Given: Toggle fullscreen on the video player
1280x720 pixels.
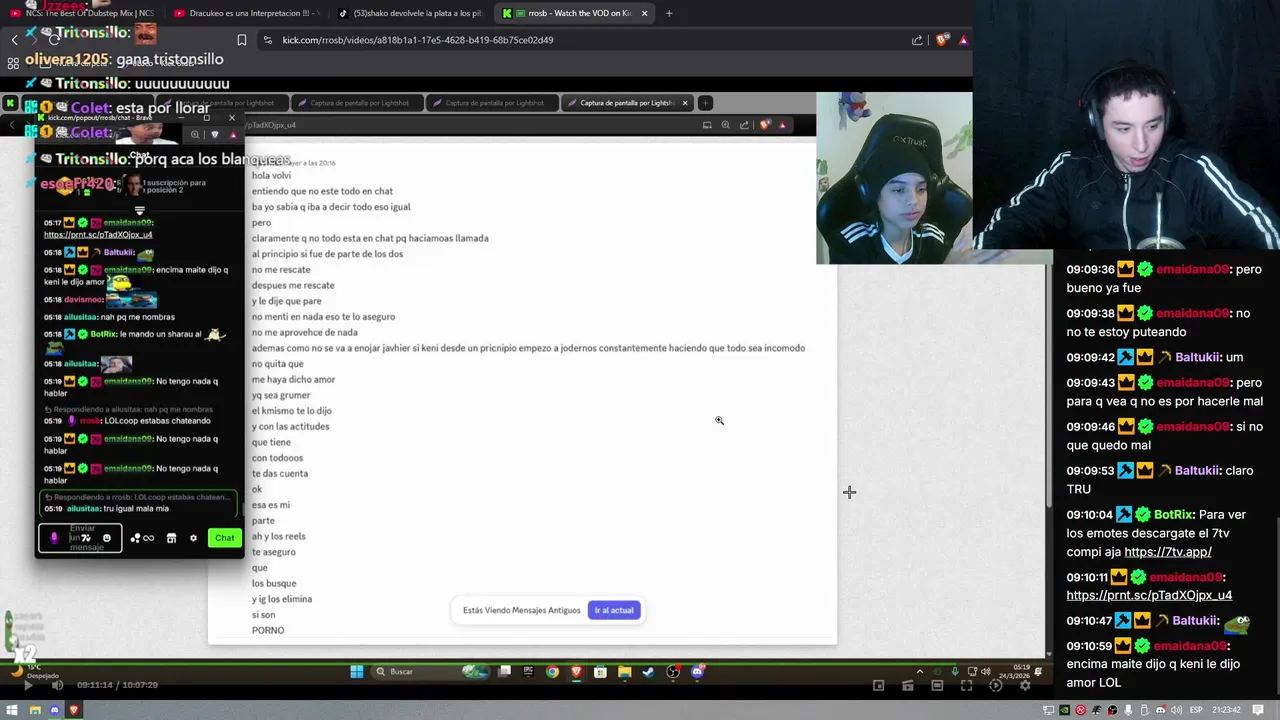Looking at the screenshot, I should 966,685.
